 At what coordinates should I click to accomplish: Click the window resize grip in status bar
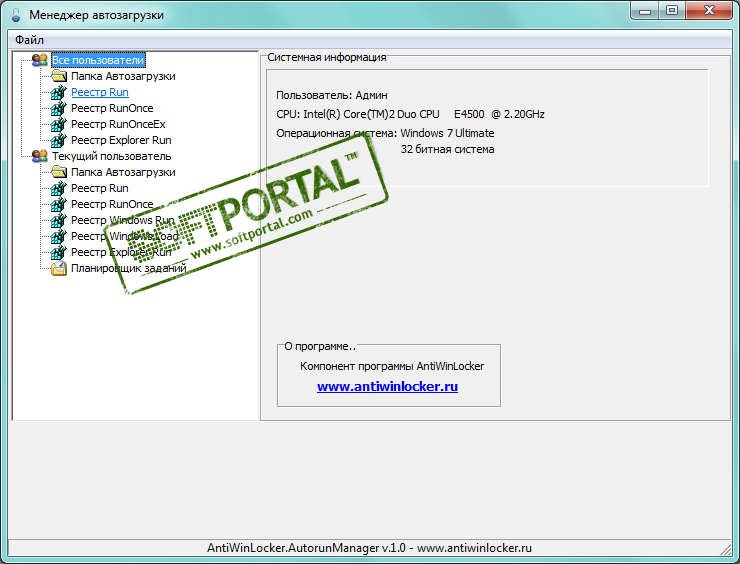coord(725,549)
